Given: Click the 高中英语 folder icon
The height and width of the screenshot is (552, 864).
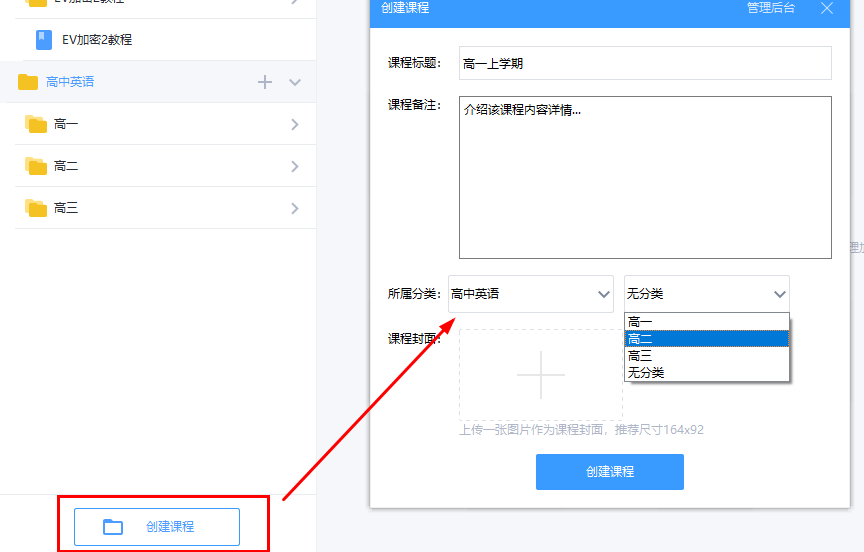Looking at the screenshot, I should pos(28,82).
